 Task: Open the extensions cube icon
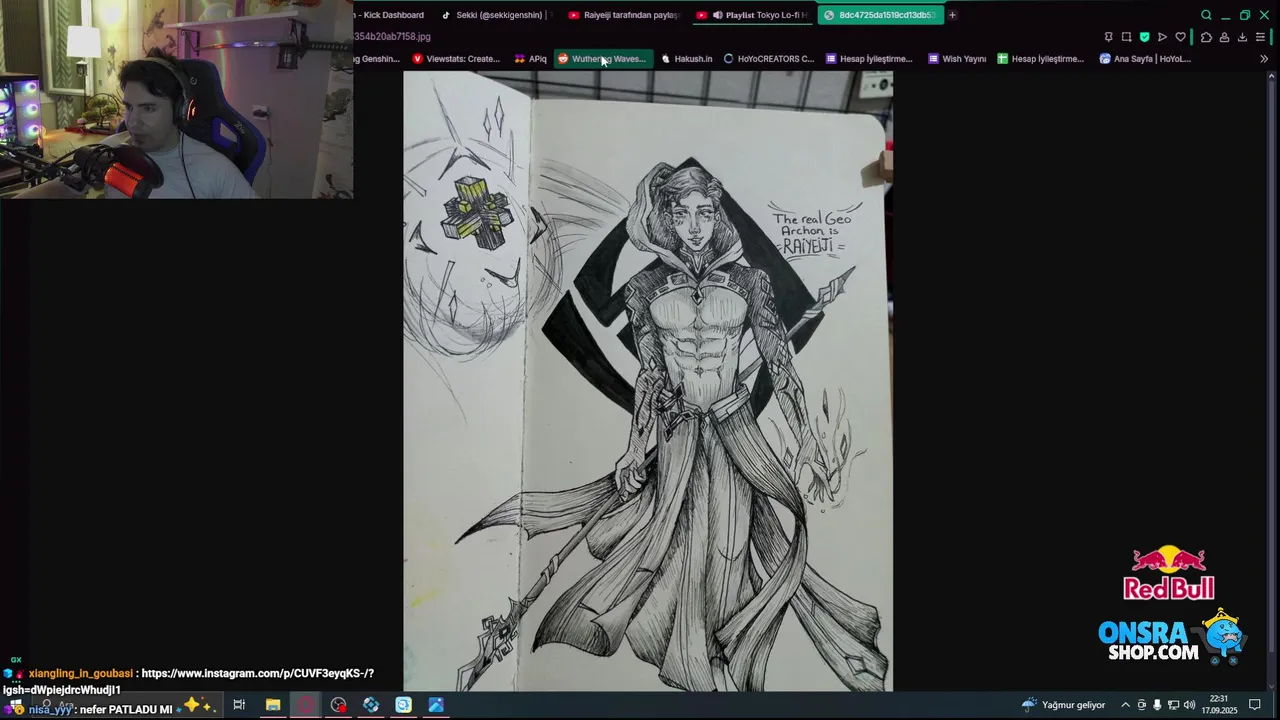[1206, 37]
